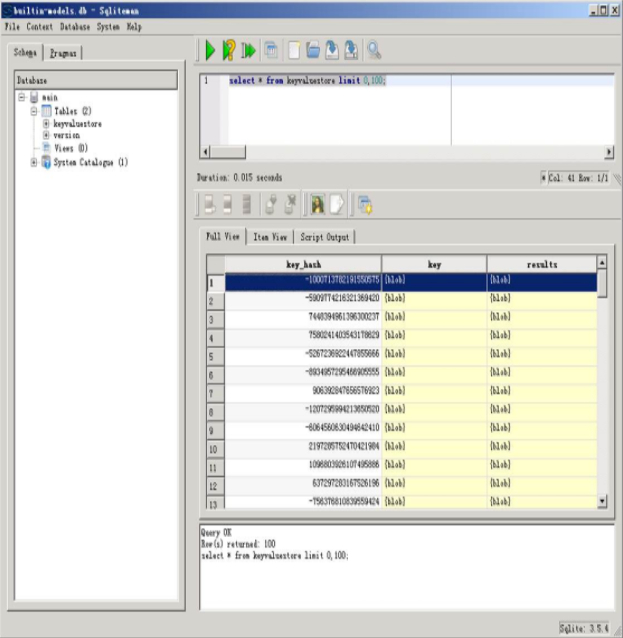
Task: Select the Full View tab
Action: (223, 236)
